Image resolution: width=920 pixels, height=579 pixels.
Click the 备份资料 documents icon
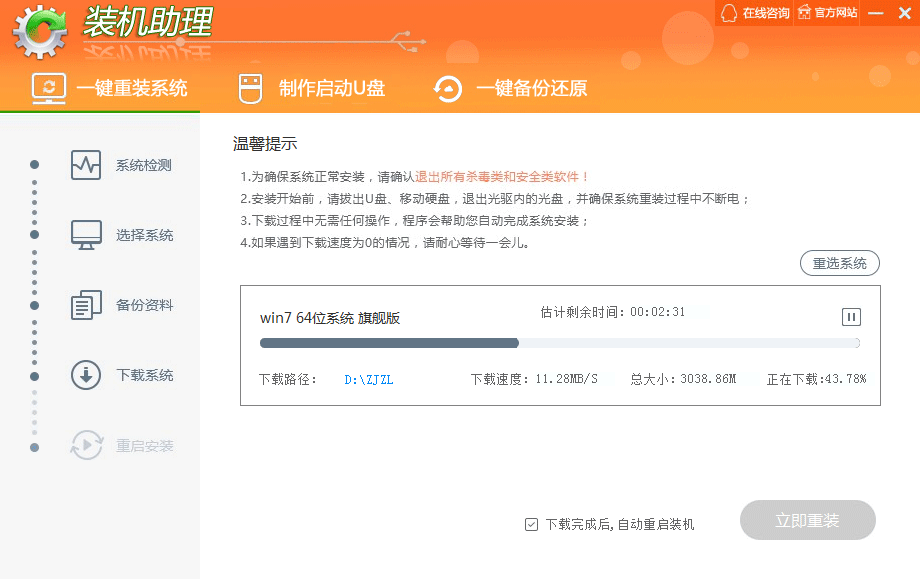tap(86, 305)
